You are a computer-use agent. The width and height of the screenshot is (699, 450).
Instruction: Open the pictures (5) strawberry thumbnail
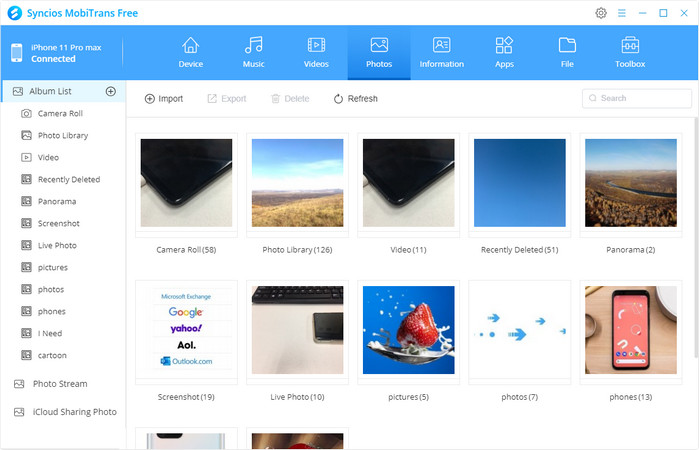click(408, 330)
